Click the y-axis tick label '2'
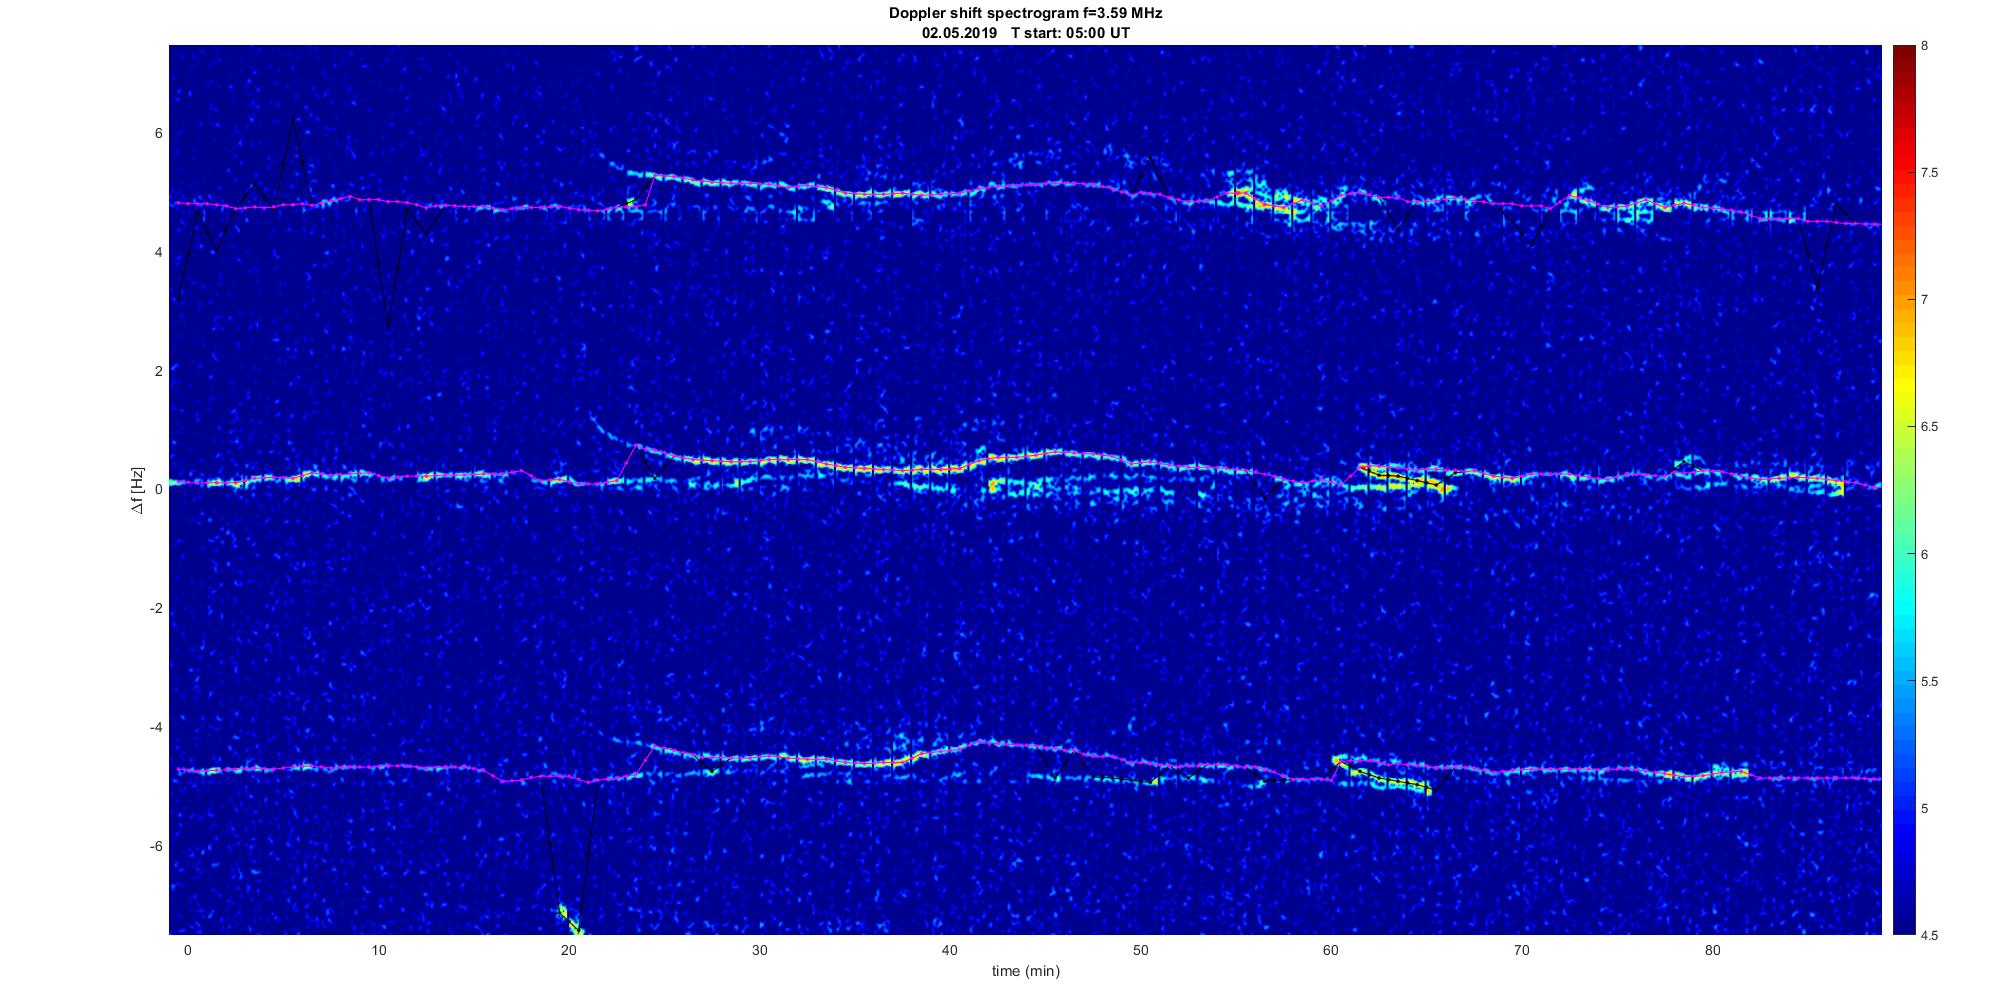Image resolution: width=2000 pixels, height=1003 pixels. (x=159, y=371)
